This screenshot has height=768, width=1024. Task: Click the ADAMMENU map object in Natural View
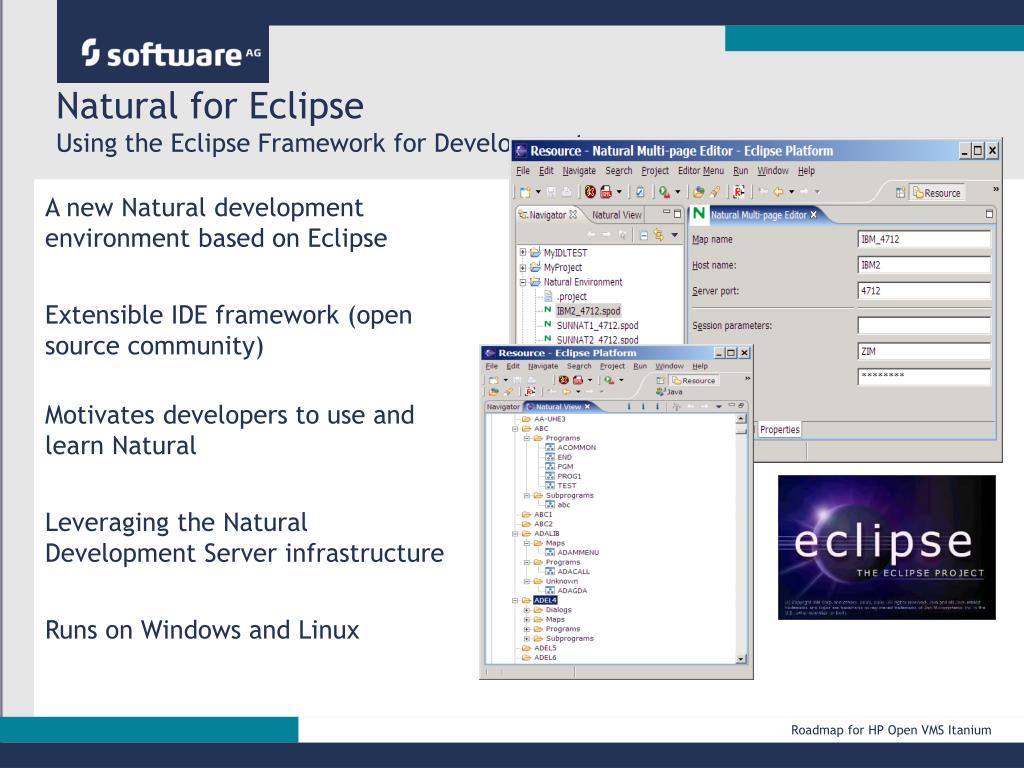point(572,552)
